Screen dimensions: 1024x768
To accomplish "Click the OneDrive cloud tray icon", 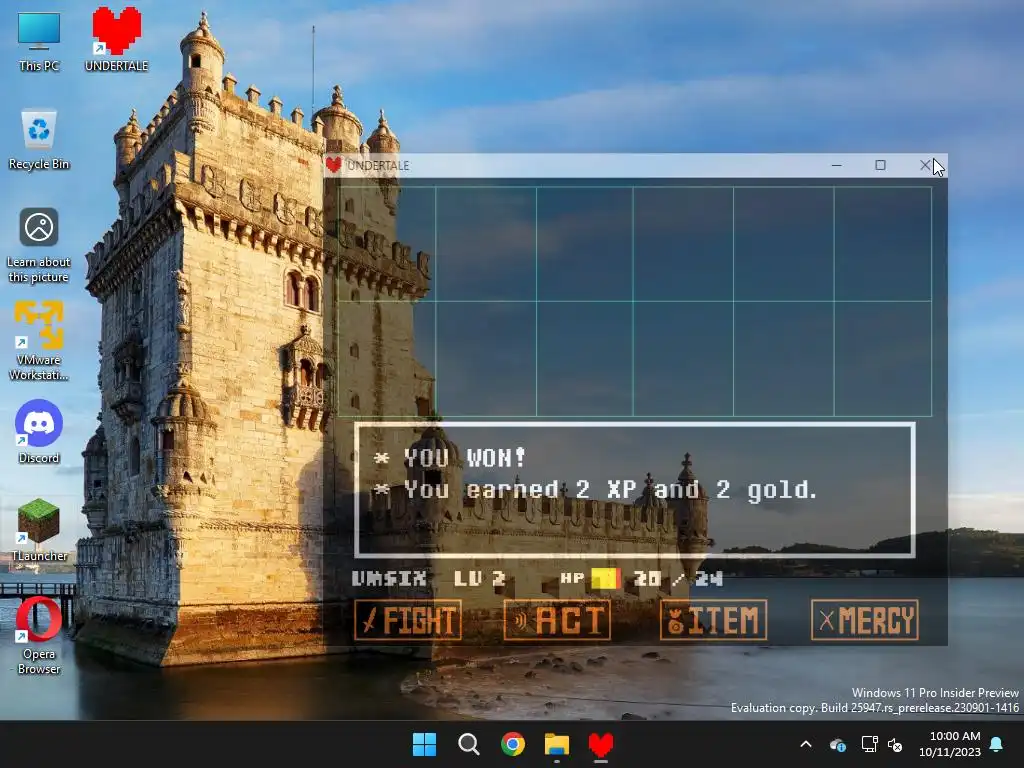I will tap(838, 744).
